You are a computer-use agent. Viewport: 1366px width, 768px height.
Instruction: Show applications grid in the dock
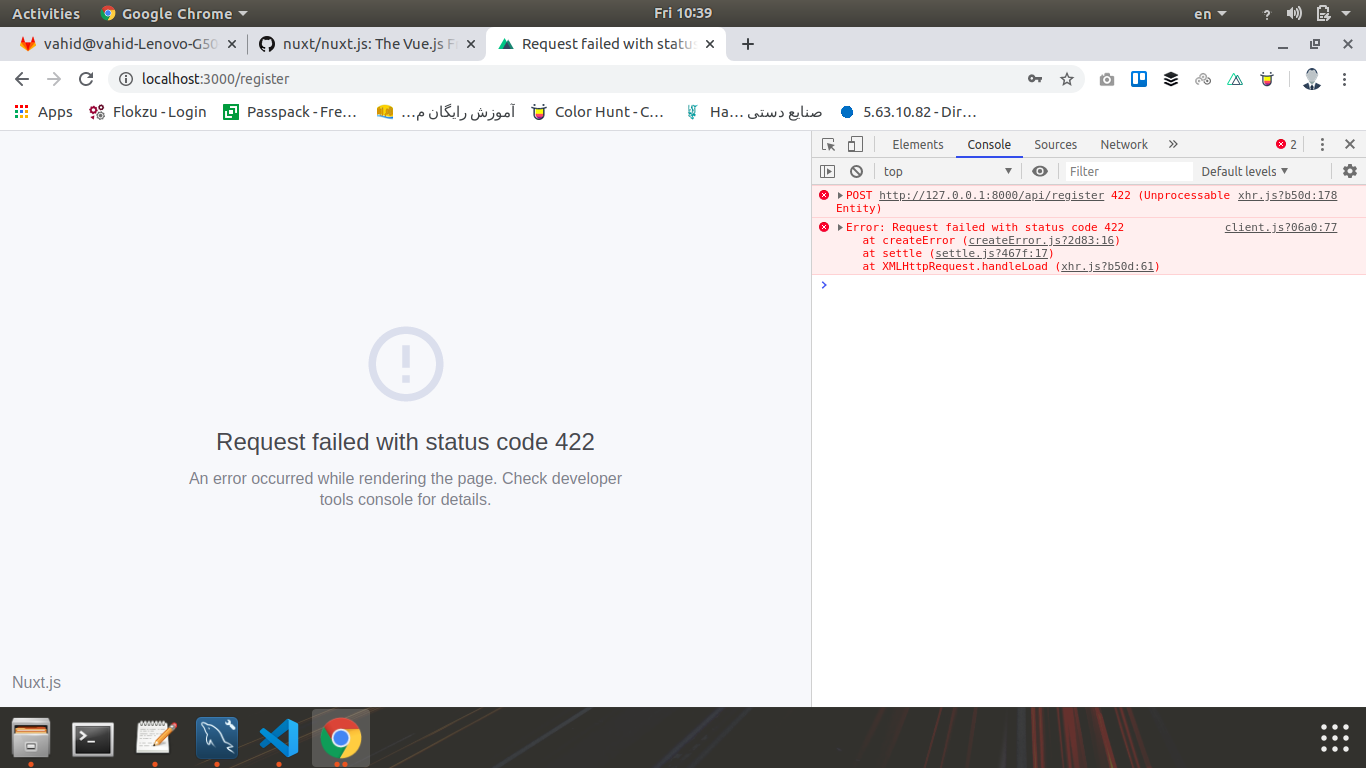(x=1335, y=738)
